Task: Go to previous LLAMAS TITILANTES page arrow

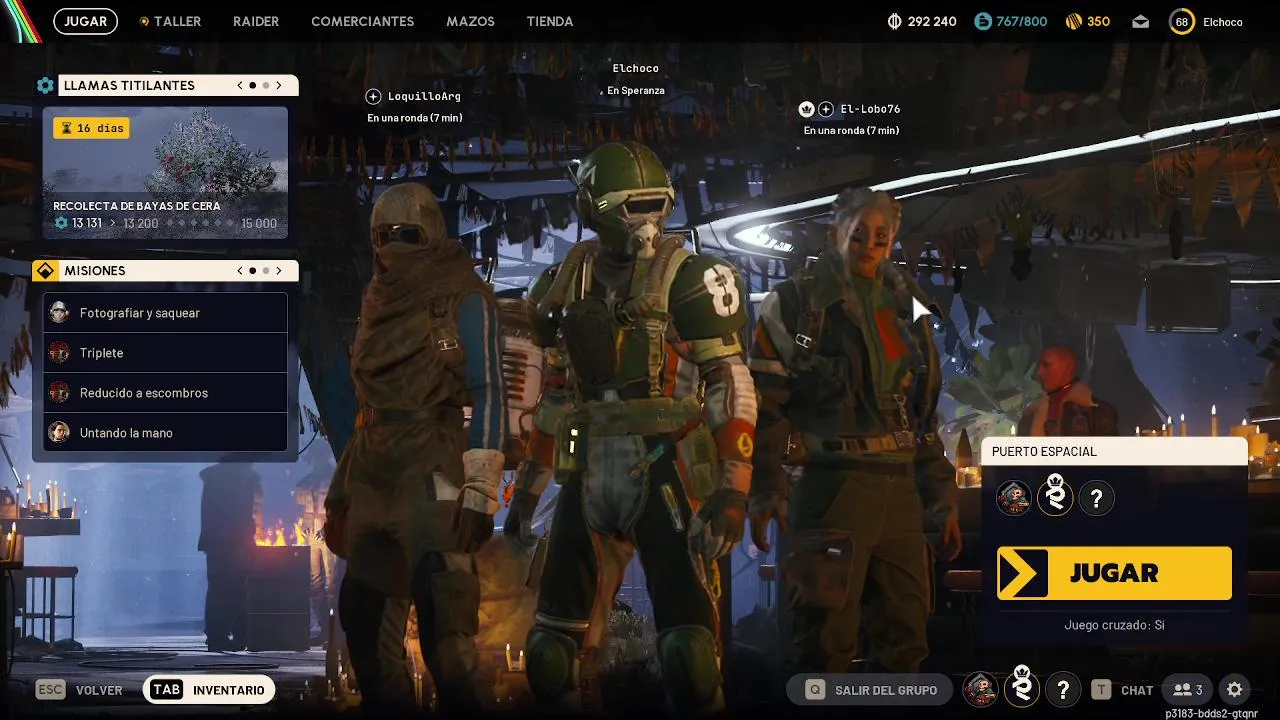Action: pyautogui.click(x=240, y=85)
